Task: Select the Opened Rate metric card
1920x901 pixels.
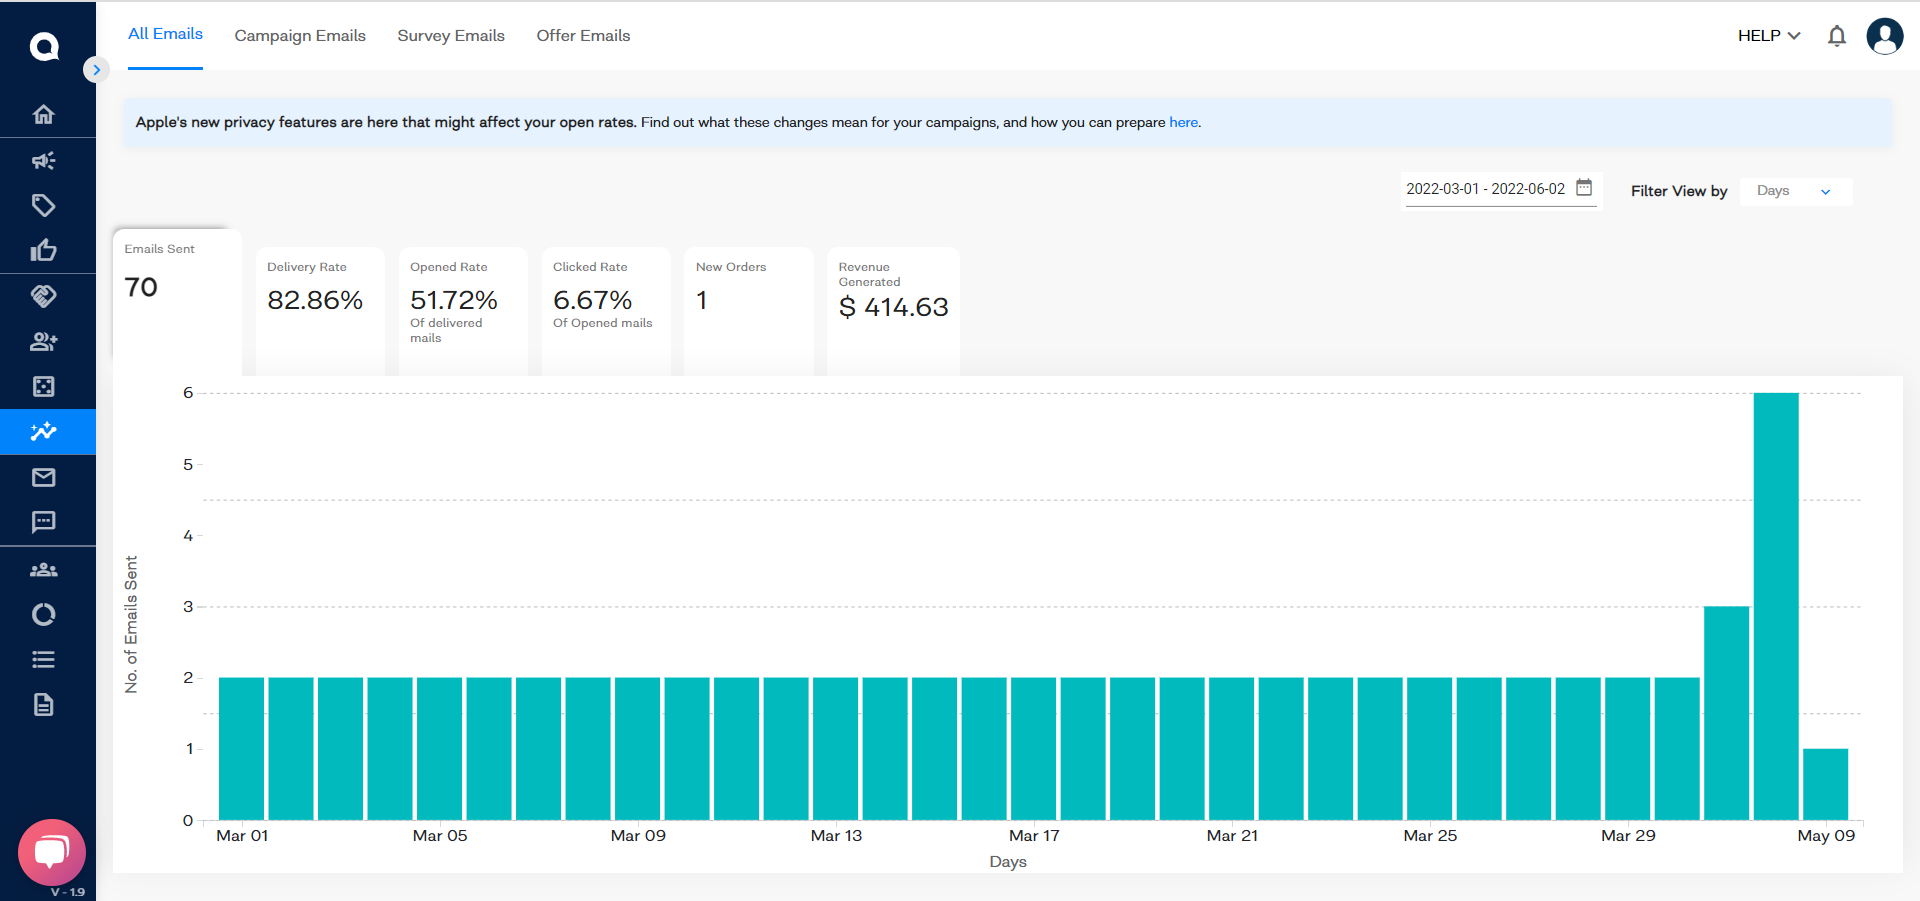Action: [x=463, y=311]
